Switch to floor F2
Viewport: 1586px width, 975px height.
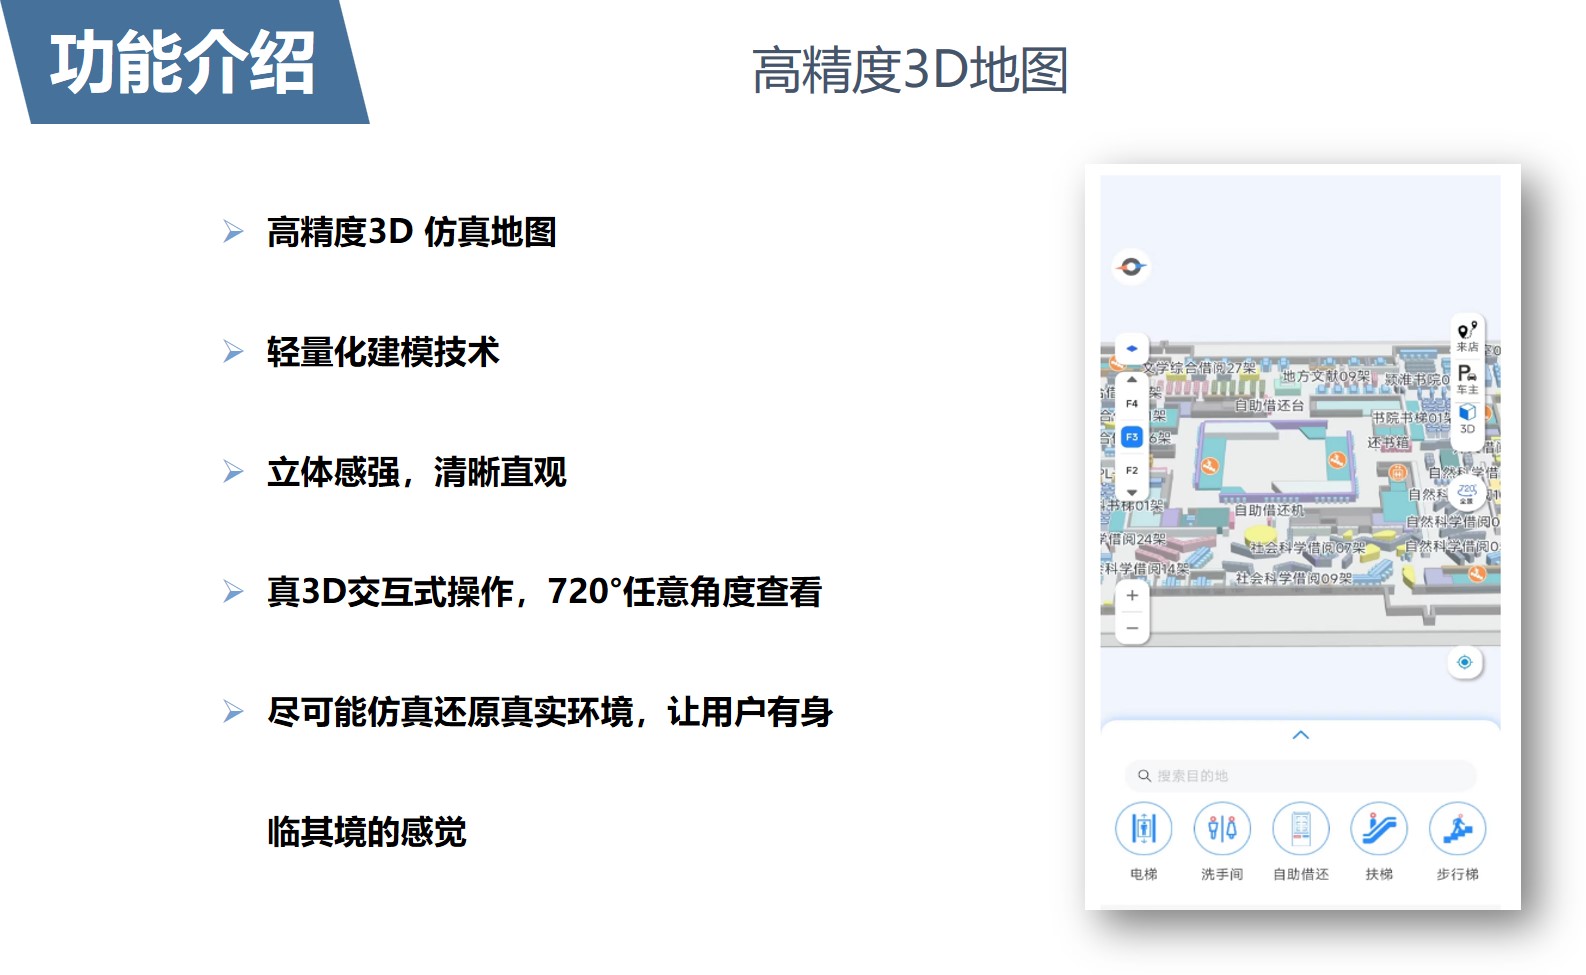pos(1132,470)
